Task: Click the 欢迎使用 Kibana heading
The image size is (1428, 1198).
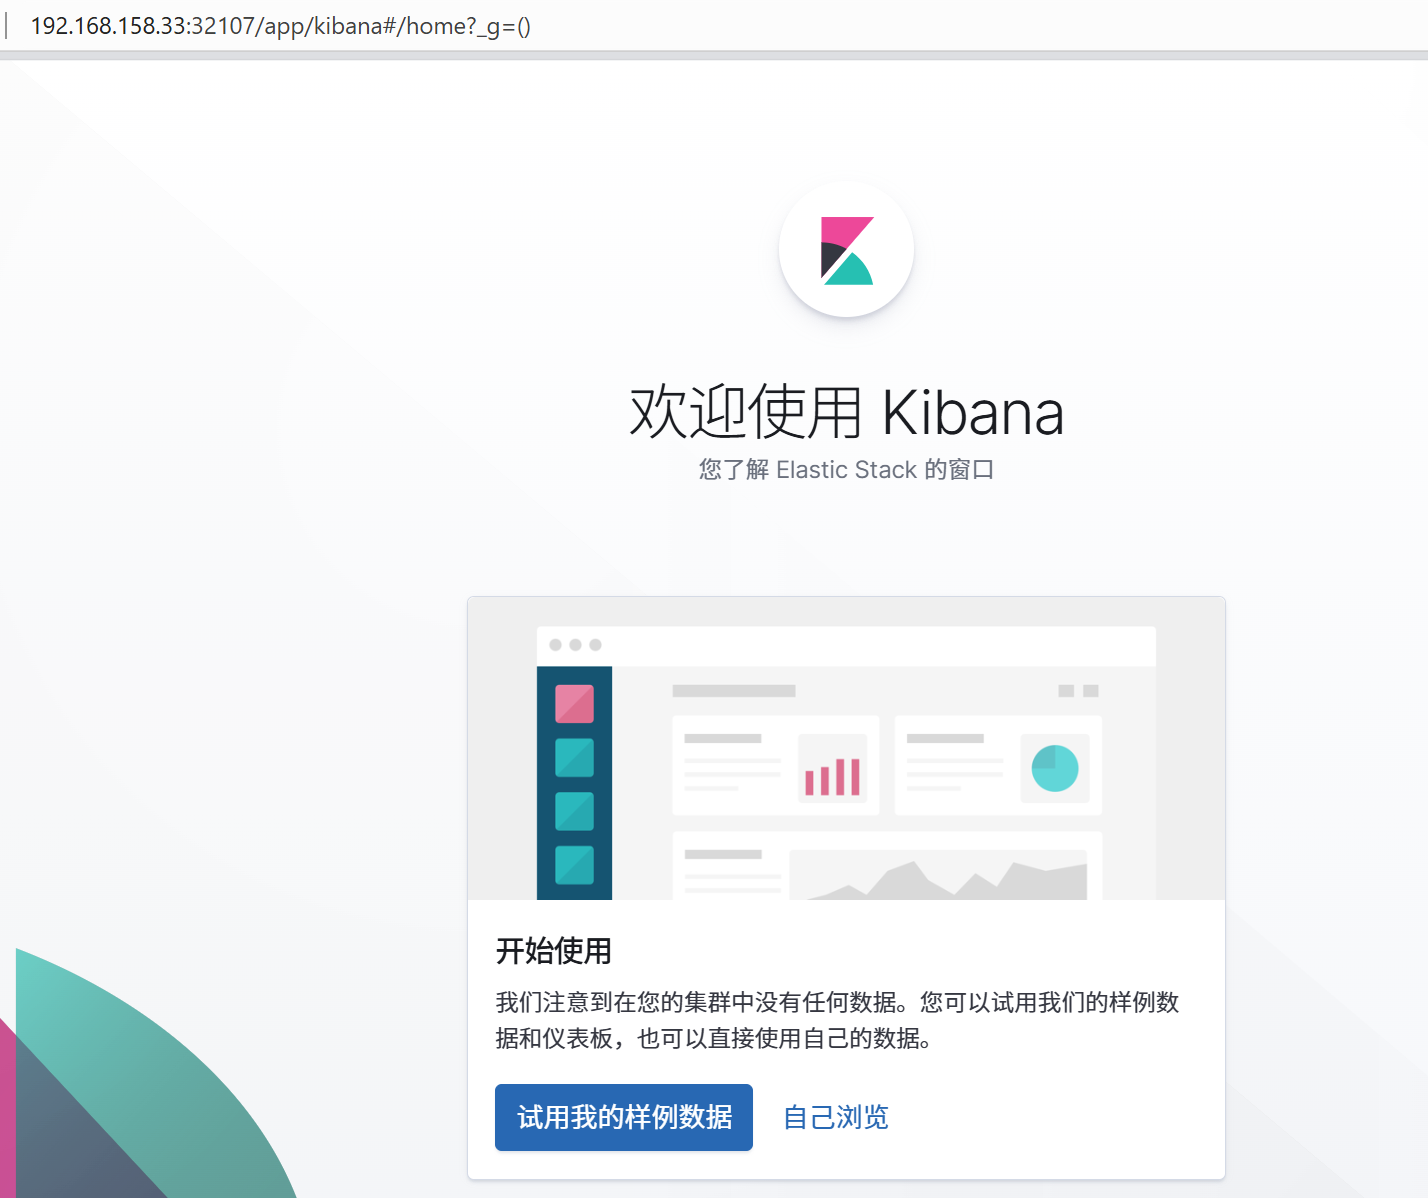Action: point(846,412)
